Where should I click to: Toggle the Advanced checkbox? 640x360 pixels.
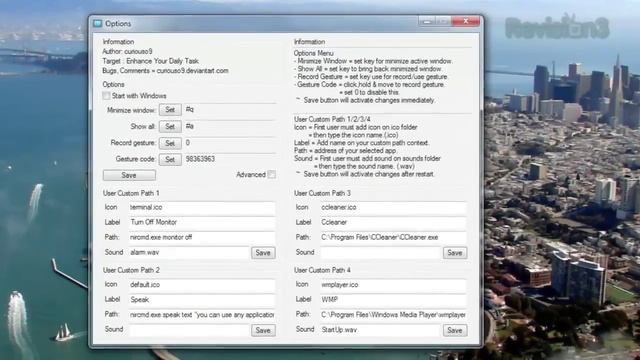tap(271, 175)
